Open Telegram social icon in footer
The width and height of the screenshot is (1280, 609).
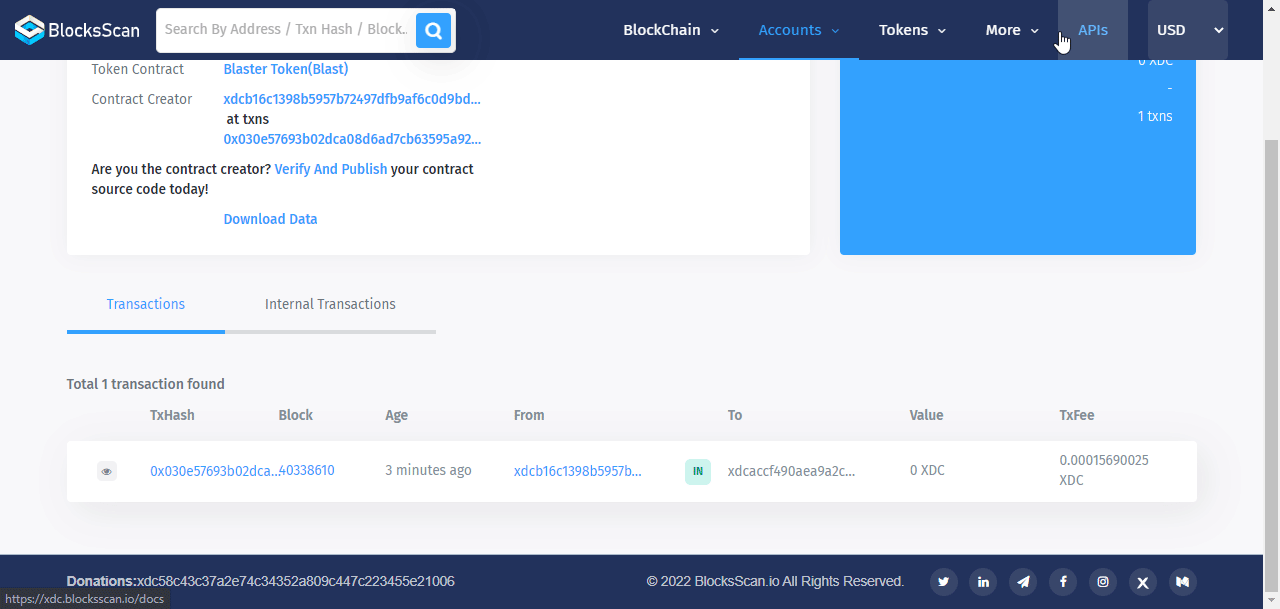coord(1023,581)
